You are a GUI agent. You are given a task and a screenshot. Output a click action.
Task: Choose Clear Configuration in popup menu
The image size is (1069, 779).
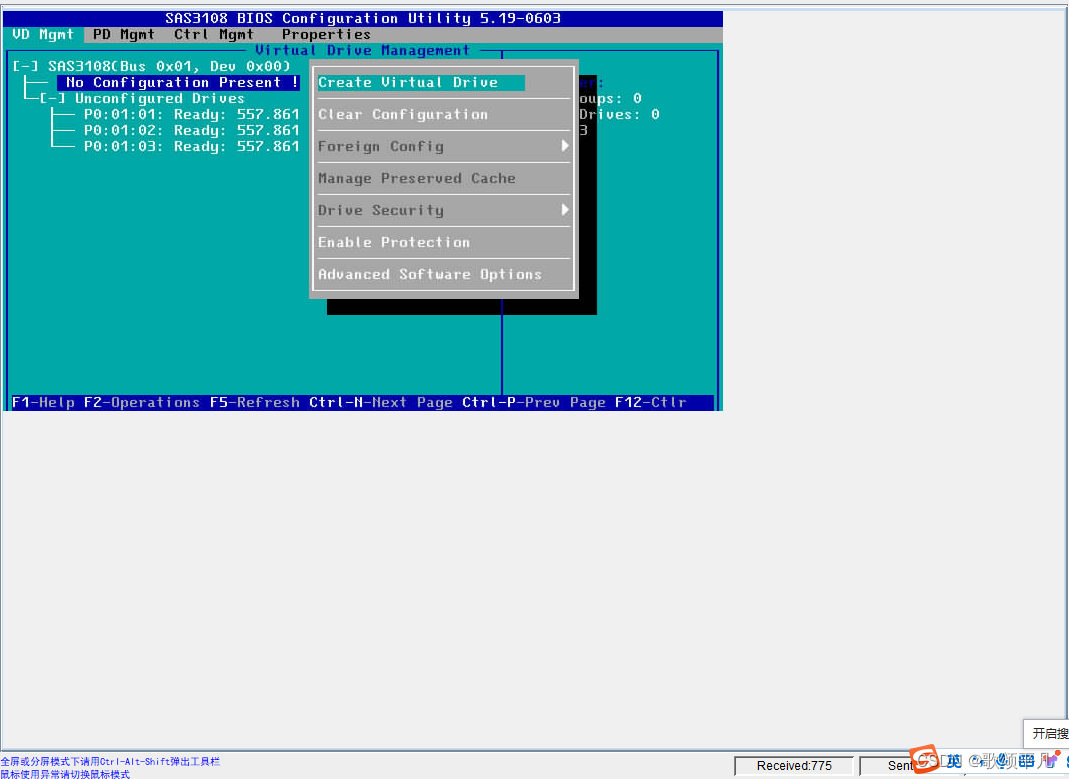403,114
